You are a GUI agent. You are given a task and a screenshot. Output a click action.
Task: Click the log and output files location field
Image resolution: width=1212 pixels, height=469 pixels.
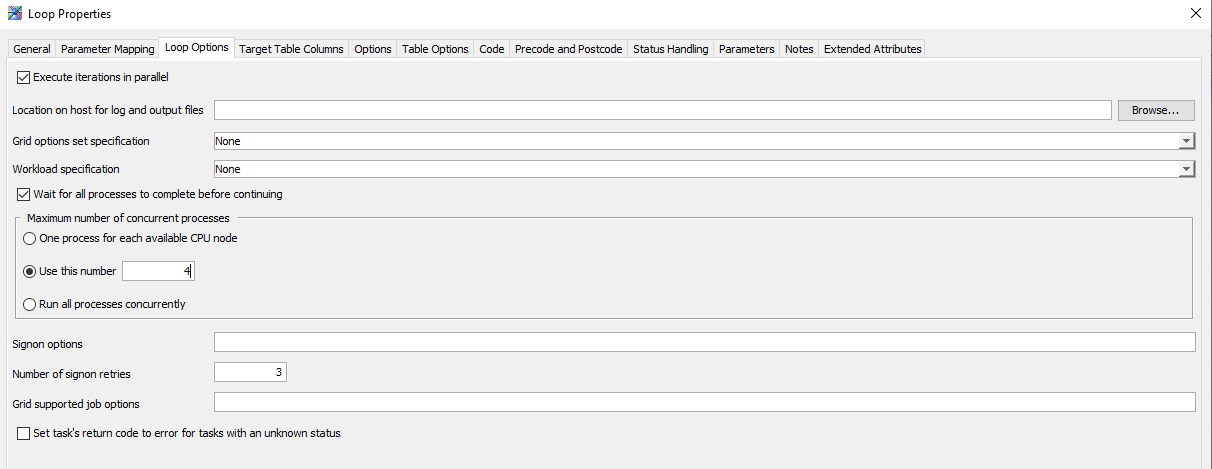coord(663,110)
